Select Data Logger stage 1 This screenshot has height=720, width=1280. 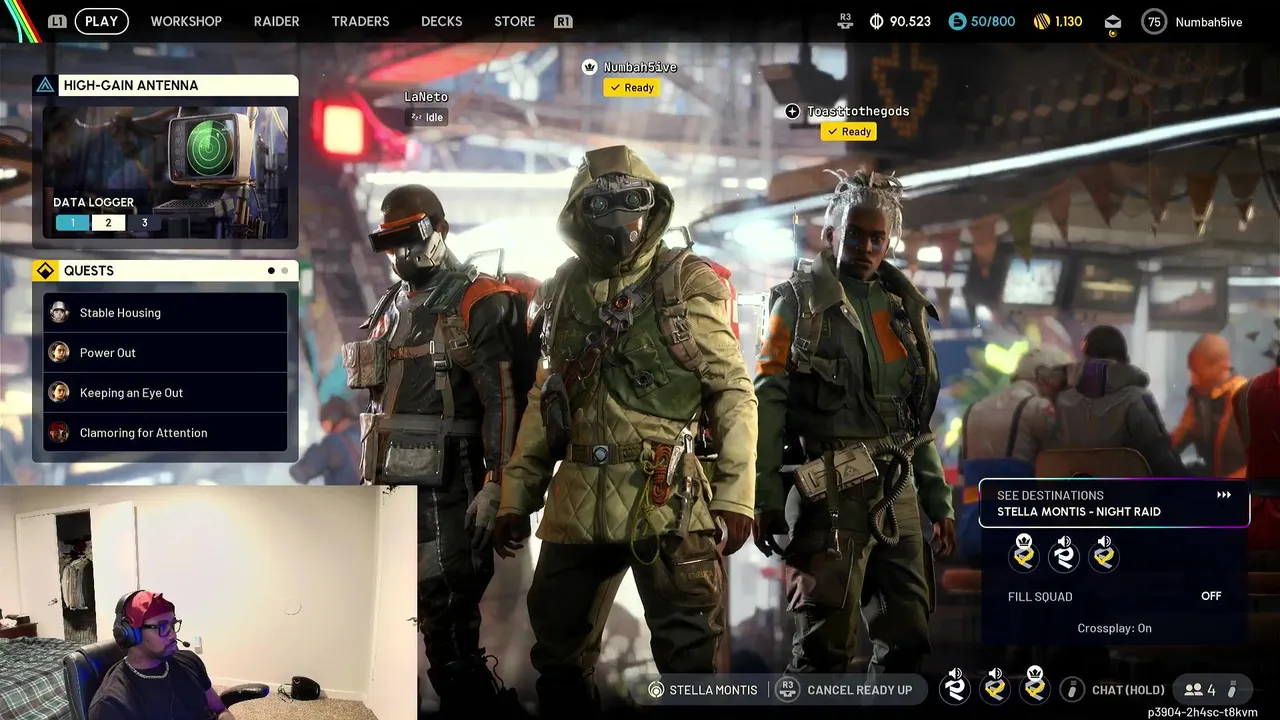pos(72,223)
